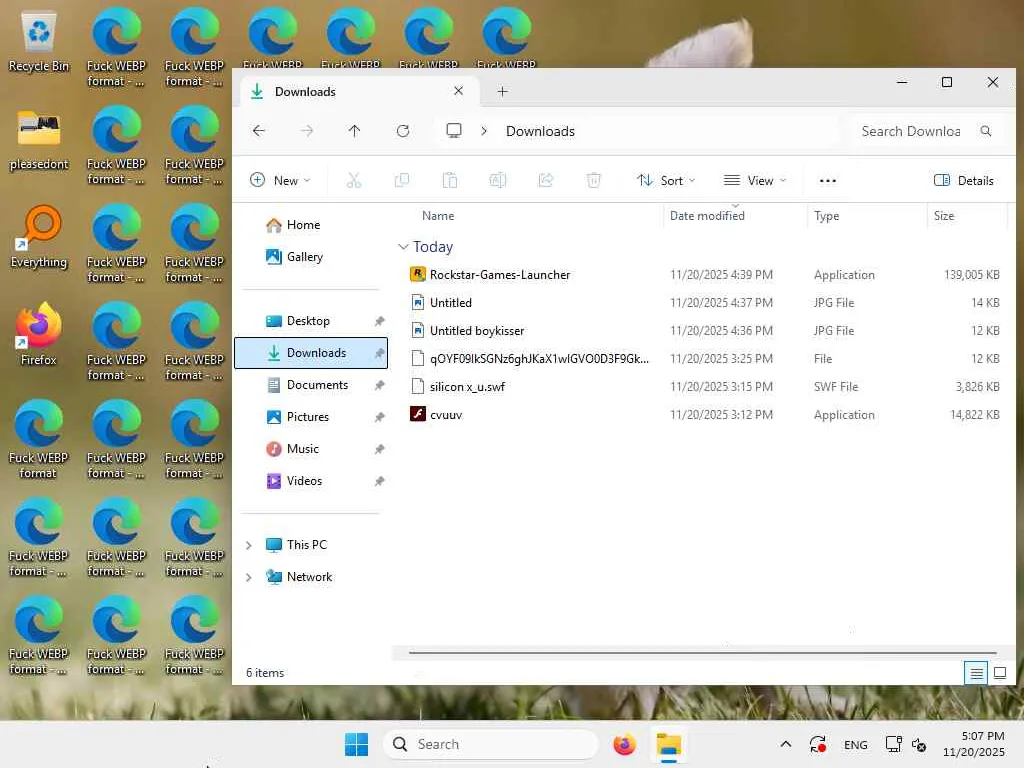Collapse the Today group

point(403,247)
